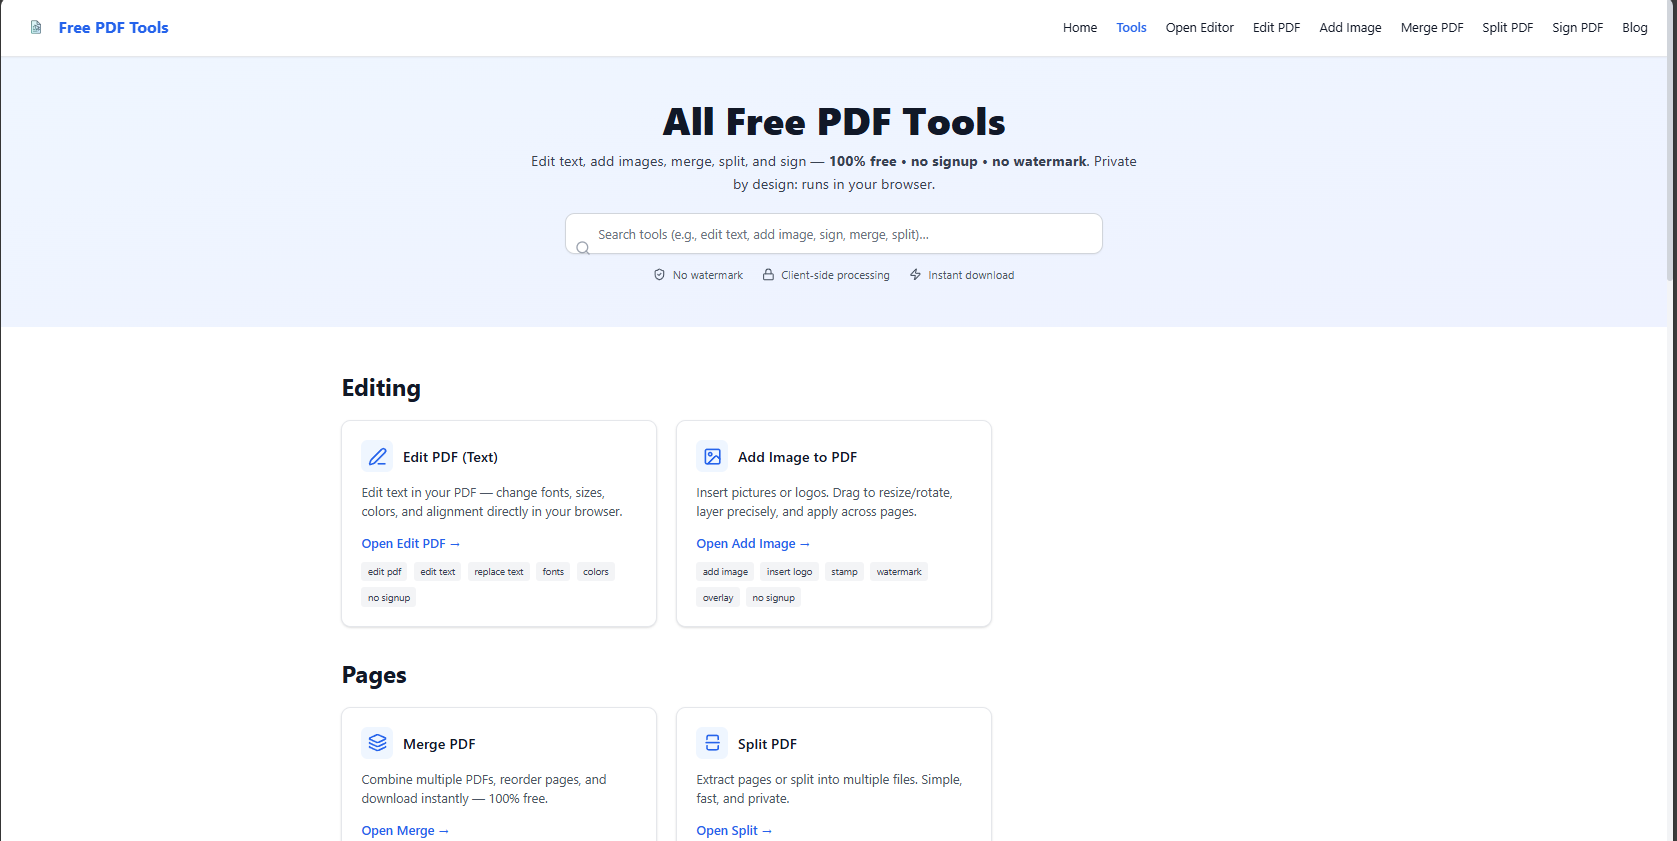Screen dimensions: 1677x841
Task: Click the picture icon on Add Image card
Action: [x=712, y=457]
